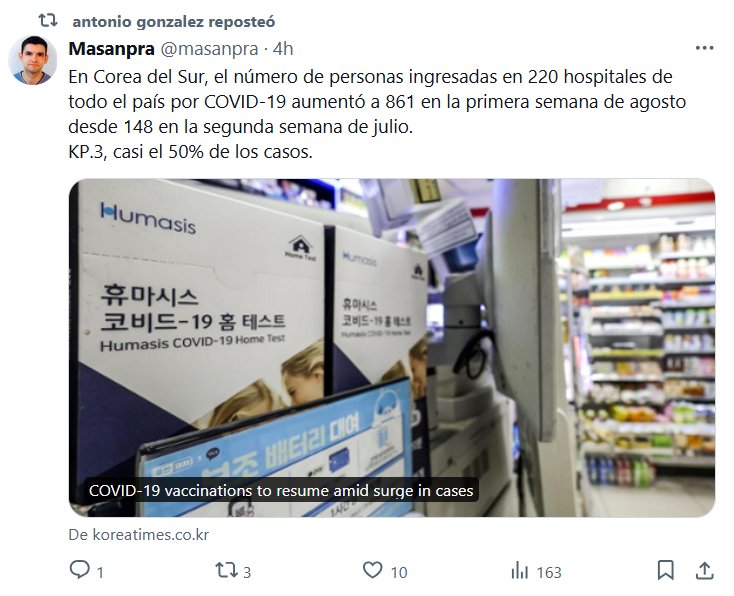This screenshot has height=596, width=734.
Task: Click the COVID-19 vaccinations headline caption
Action: click(281, 490)
